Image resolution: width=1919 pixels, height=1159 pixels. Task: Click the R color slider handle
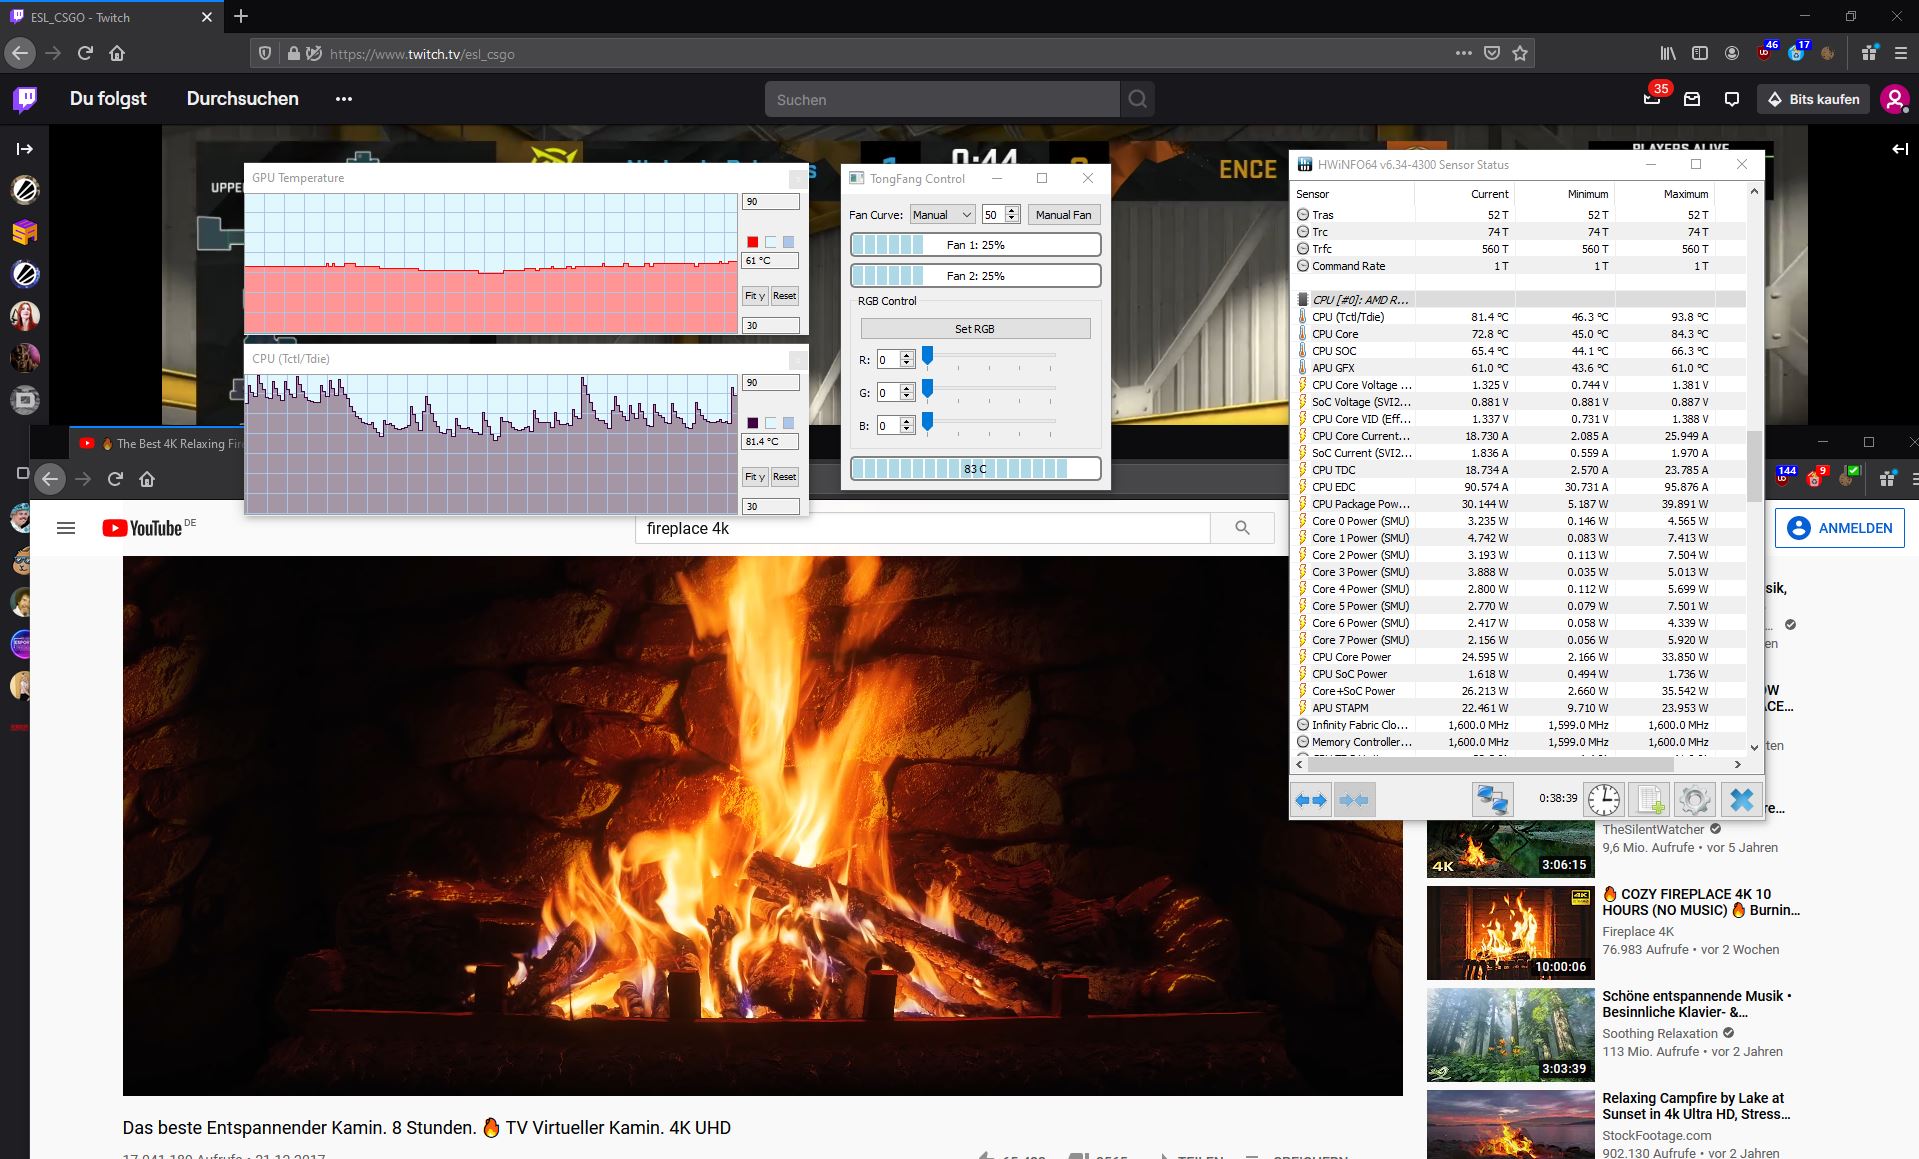(x=928, y=356)
